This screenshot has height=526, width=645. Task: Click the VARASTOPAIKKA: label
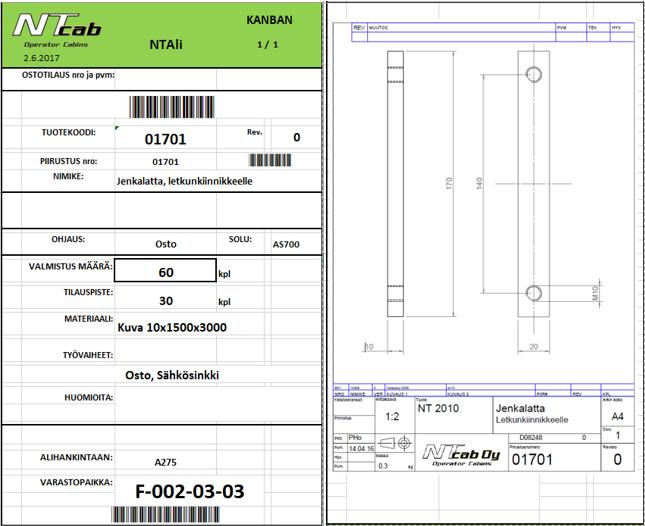pos(76,482)
